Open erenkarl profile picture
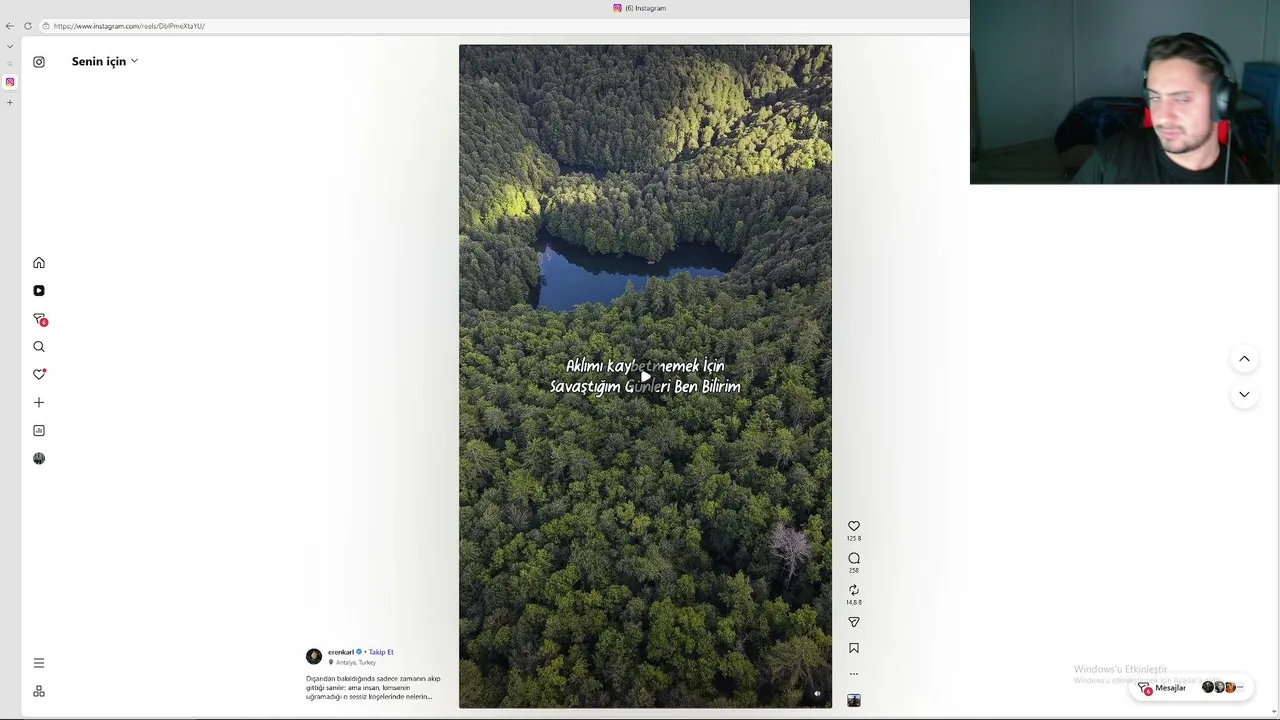1280x720 pixels. click(x=314, y=657)
